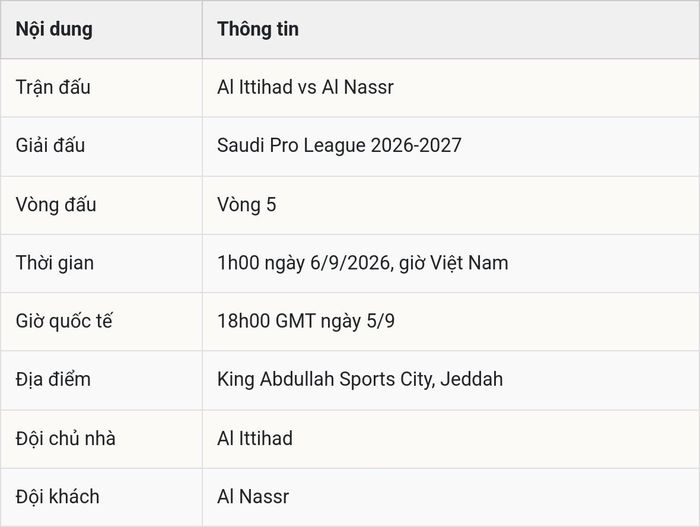The height and width of the screenshot is (527, 700).
Task: Select the 'Trận đấu' row label
Action: pyautogui.click(x=101, y=88)
